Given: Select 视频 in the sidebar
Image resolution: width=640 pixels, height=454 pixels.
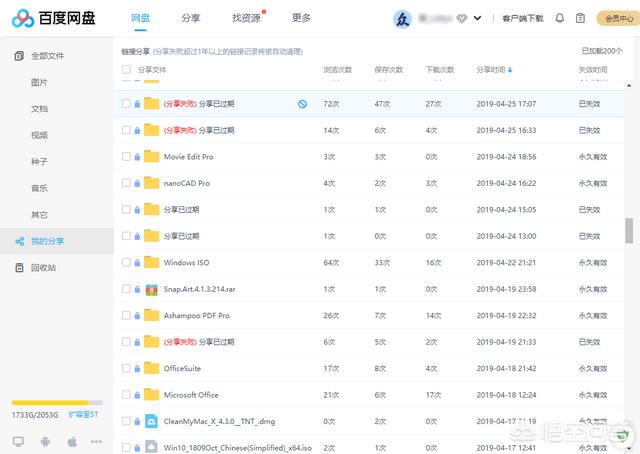Looking at the screenshot, I should coord(39,135).
